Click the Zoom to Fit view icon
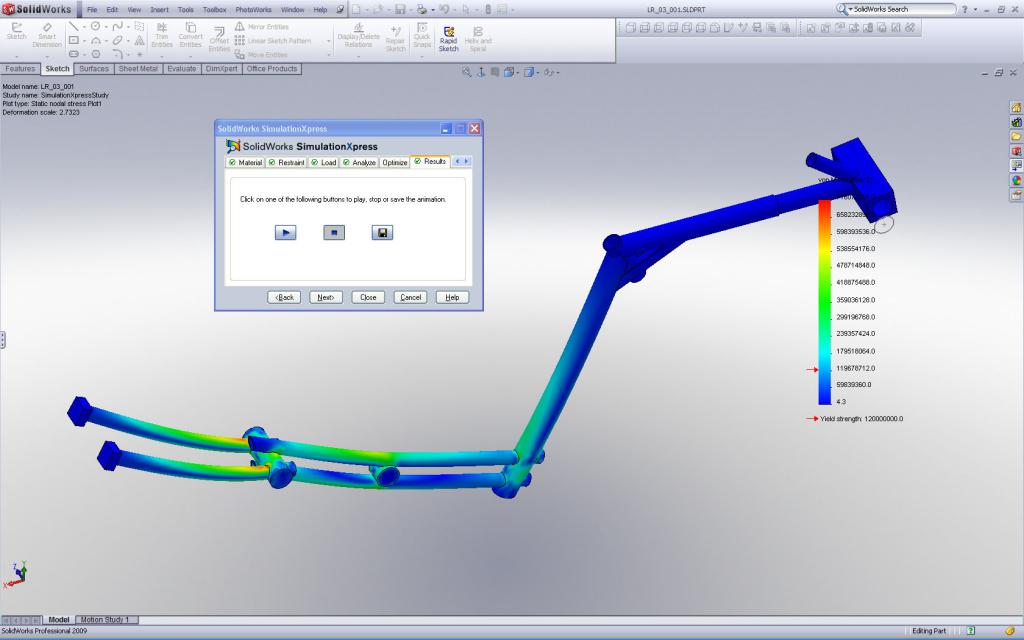The image size is (1024, 640). [x=466, y=72]
